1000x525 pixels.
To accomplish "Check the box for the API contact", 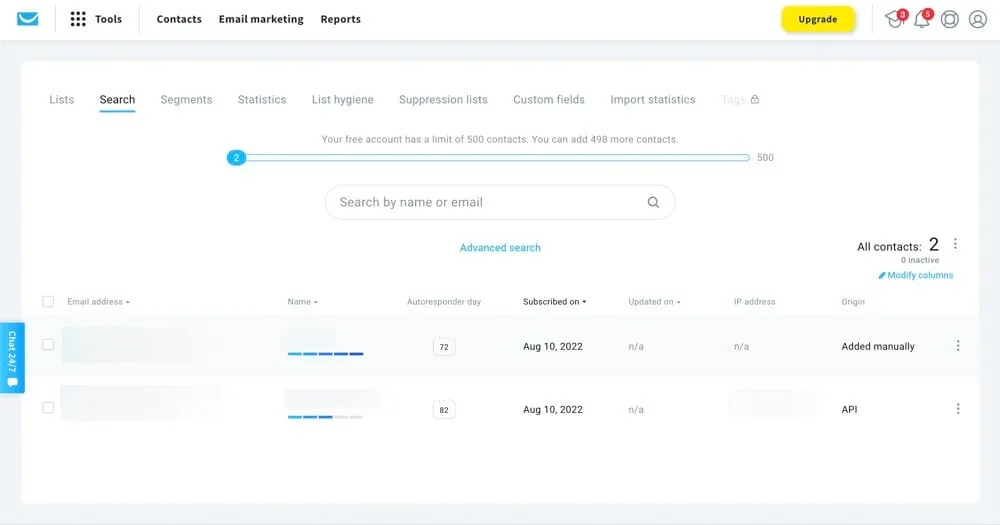I will click(48, 408).
